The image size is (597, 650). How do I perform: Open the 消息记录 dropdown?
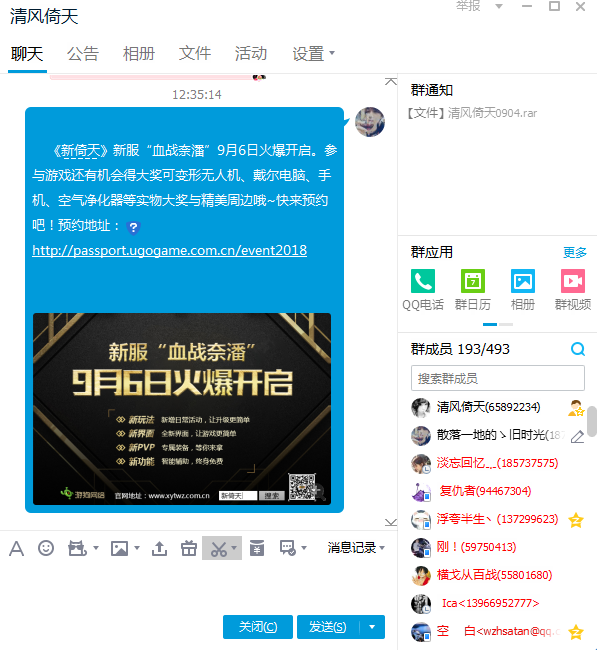(356, 548)
